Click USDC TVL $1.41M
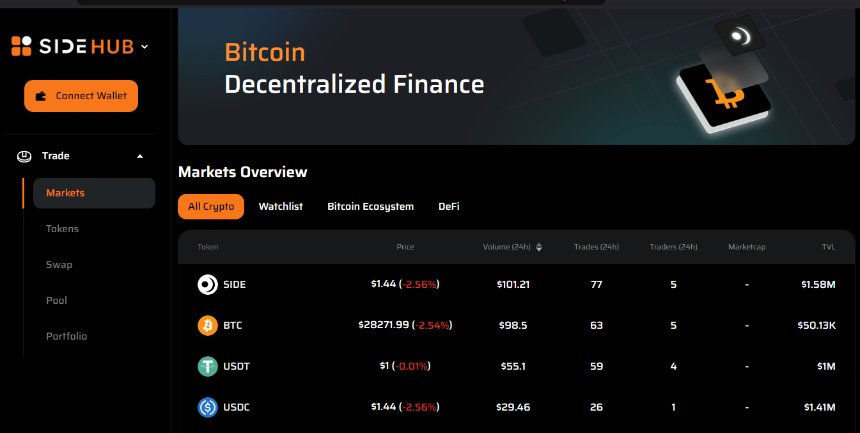The height and width of the screenshot is (433, 860). tap(819, 407)
